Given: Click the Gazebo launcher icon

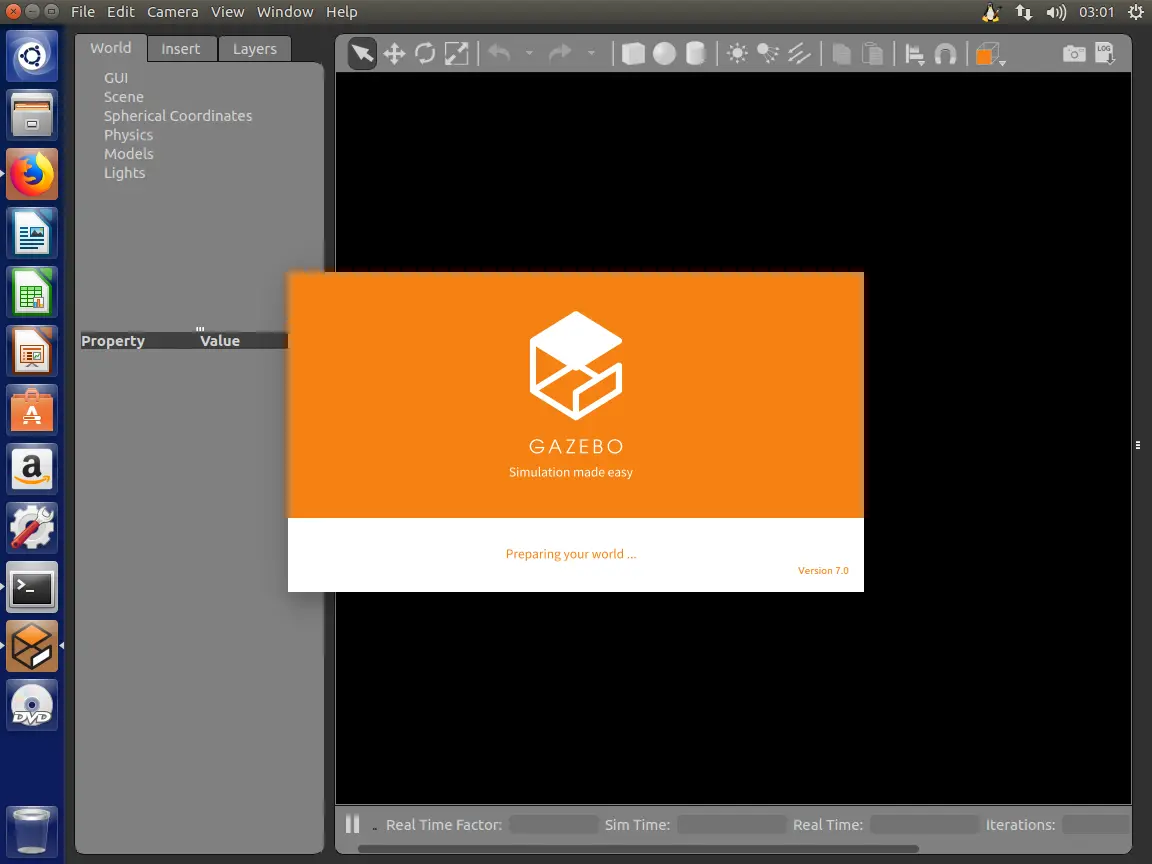Looking at the screenshot, I should coord(32,646).
